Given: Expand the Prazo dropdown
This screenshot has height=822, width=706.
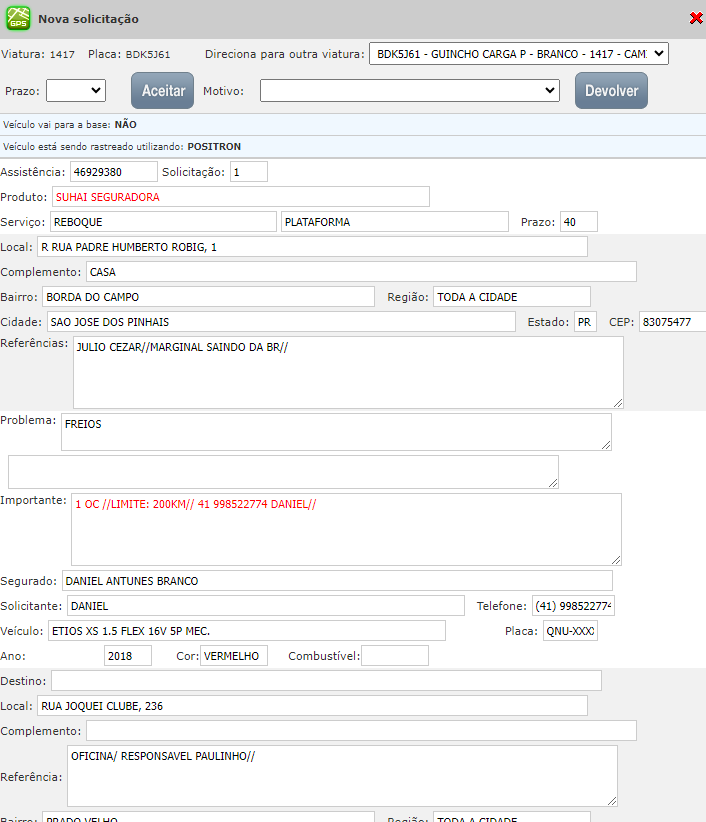Looking at the screenshot, I should (x=75, y=91).
